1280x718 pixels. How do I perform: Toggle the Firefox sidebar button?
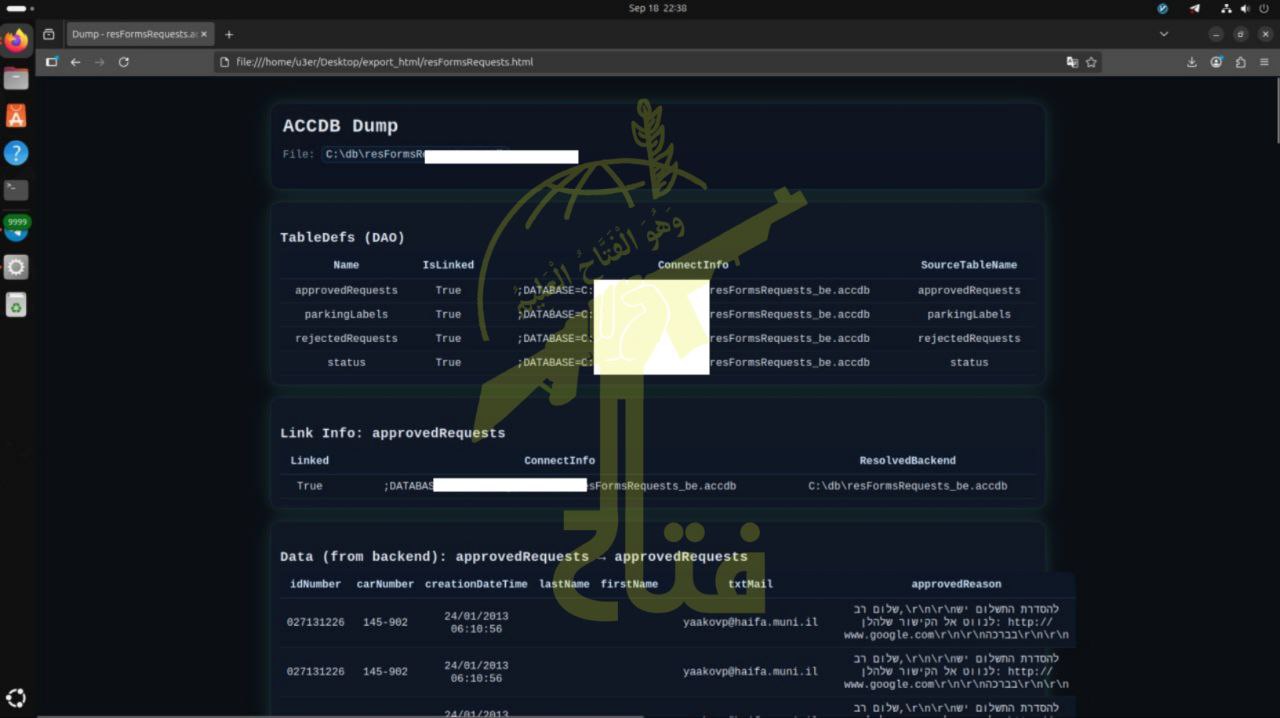[x=52, y=62]
